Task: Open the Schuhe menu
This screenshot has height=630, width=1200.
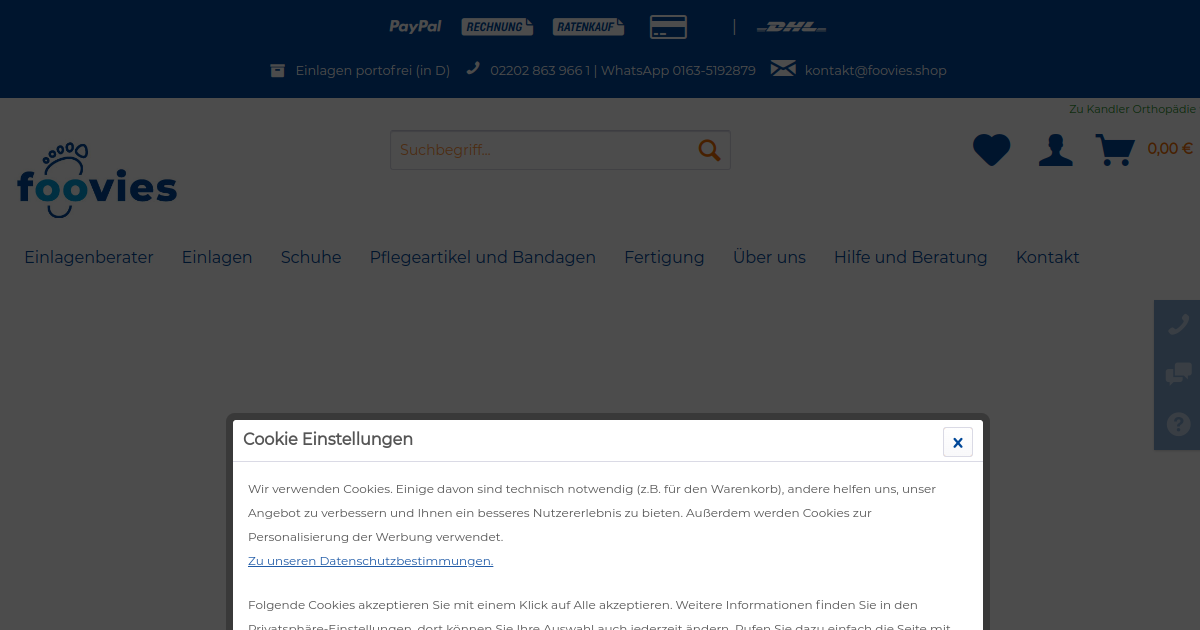Action: point(311,257)
